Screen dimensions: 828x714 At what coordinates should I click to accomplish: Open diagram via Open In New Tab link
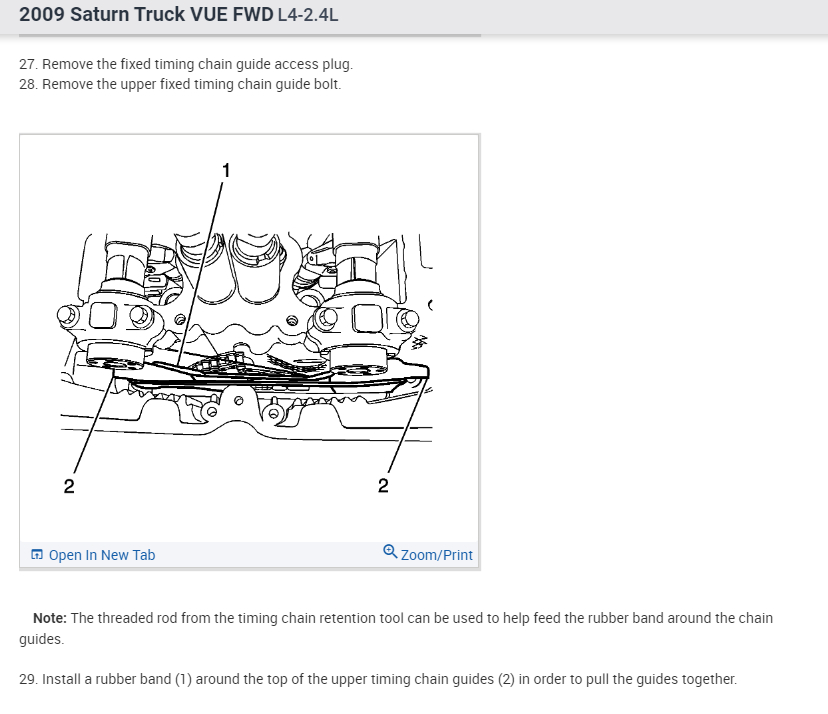click(102, 555)
